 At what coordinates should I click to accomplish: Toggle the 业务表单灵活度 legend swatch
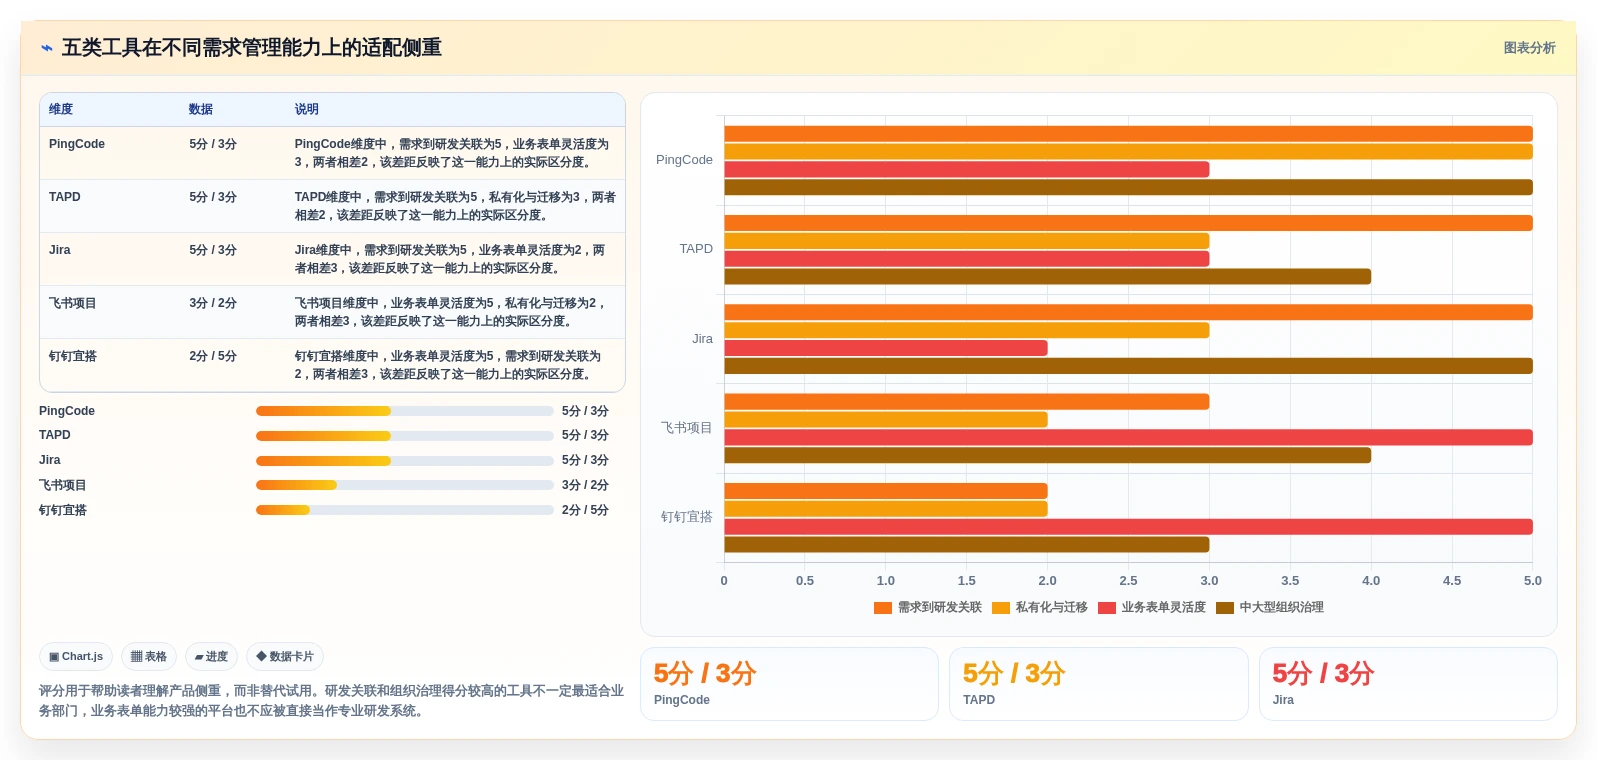click(1106, 608)
